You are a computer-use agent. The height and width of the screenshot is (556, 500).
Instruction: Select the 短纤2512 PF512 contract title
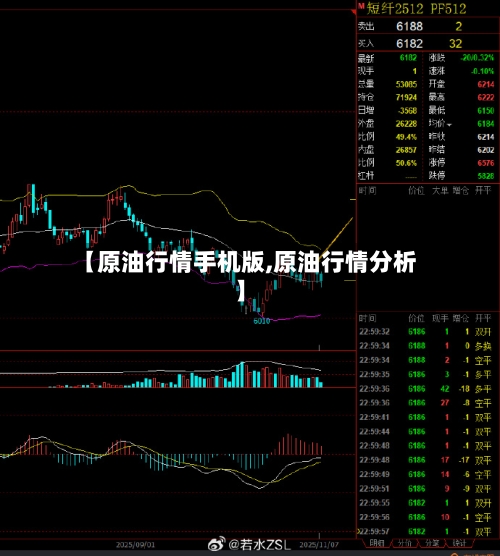pos(416,9)
